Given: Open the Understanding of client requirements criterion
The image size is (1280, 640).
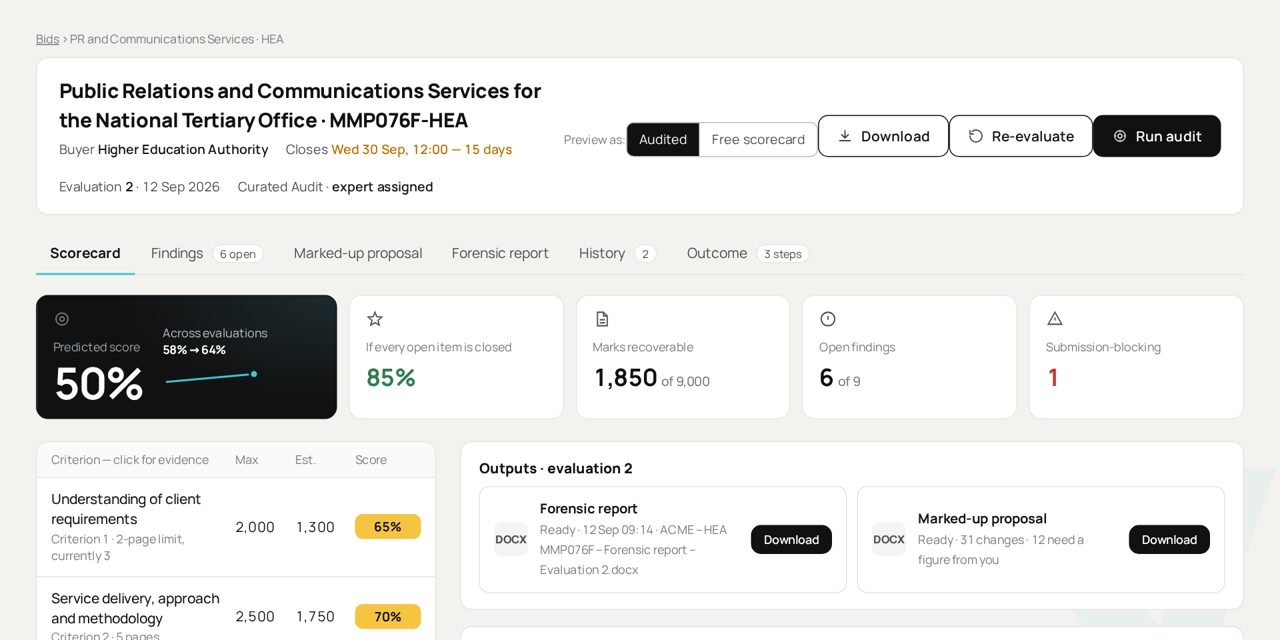Looking at the screenshot, I should pos(236,527).
